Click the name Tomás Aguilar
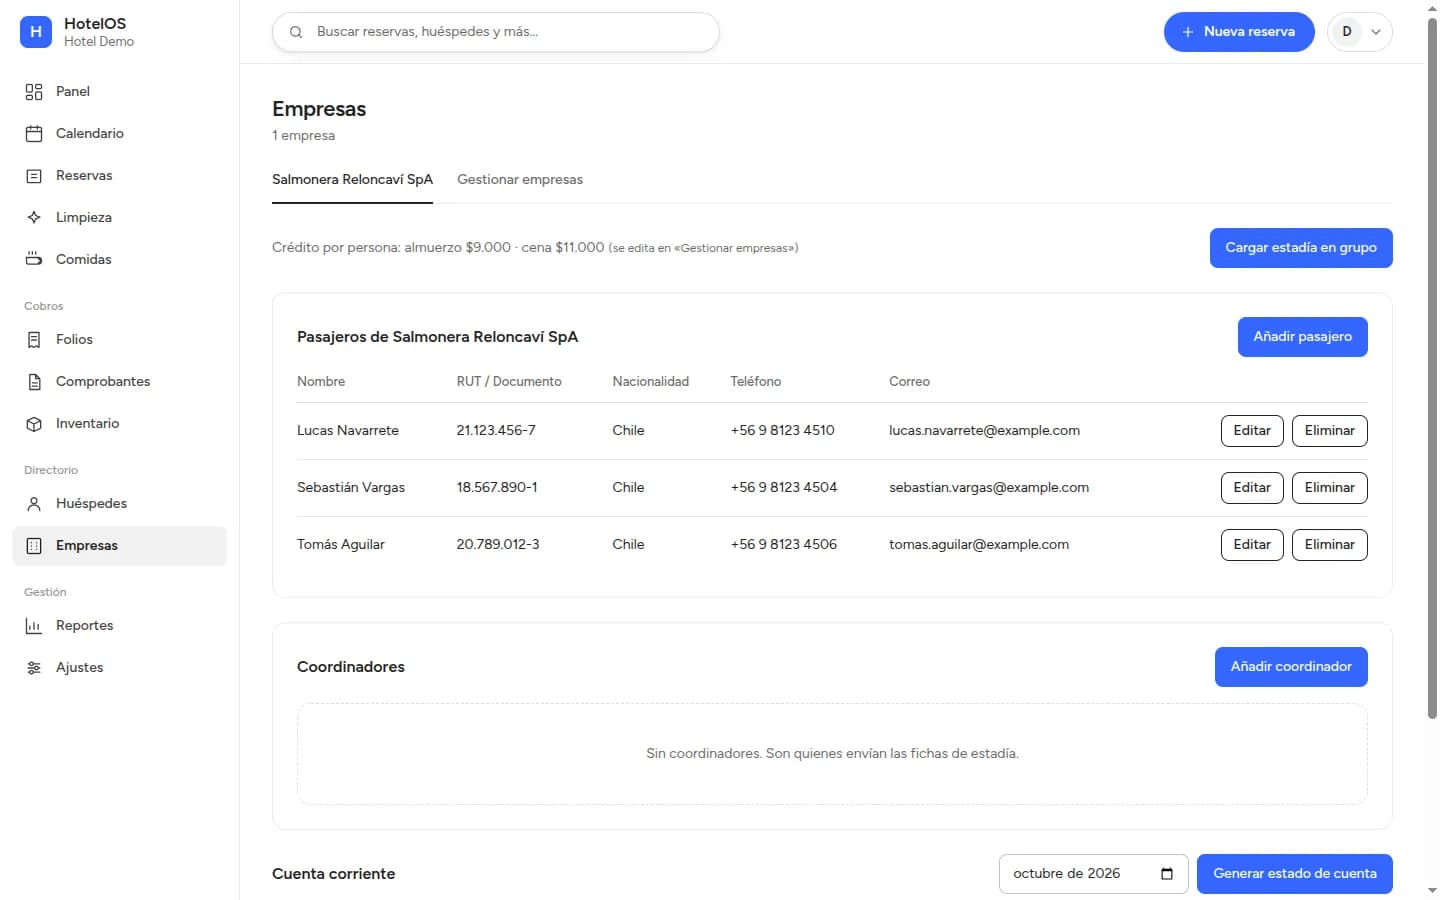 coord(341,545)
